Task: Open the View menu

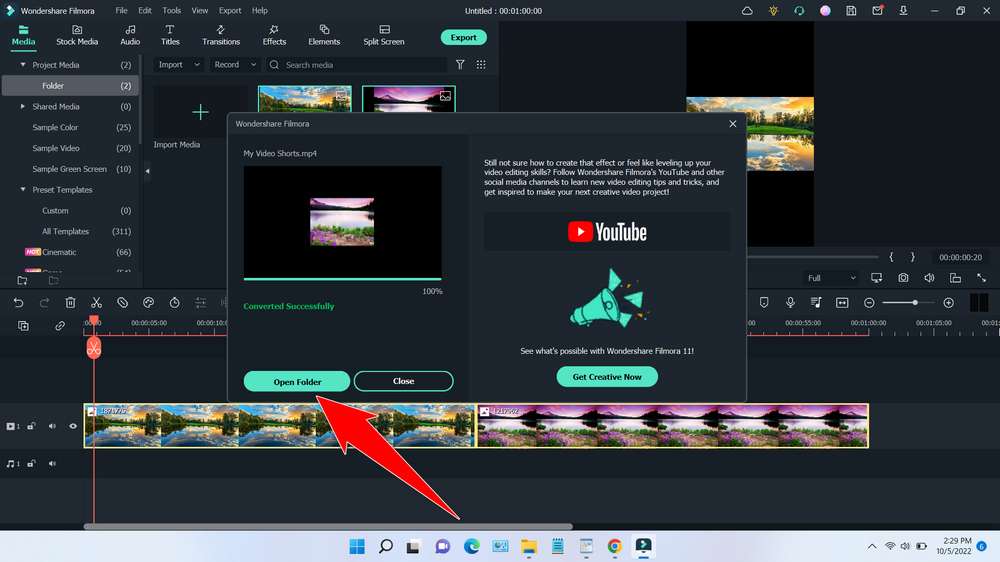Action: pos(200,11)
